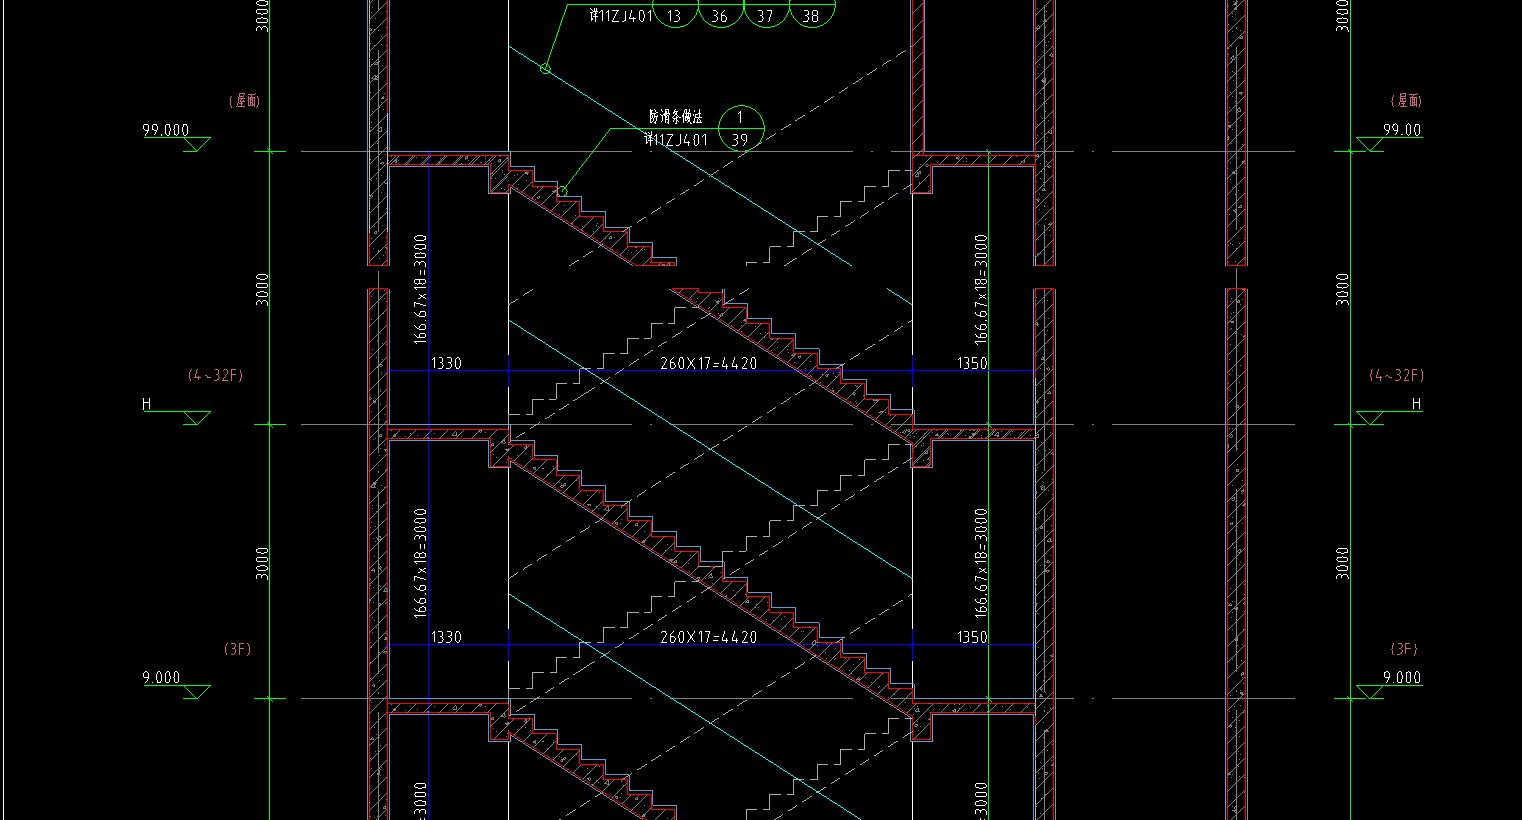Screen dimensions: 1522x820
Task: Click detail bubble number 38
Action: coord(811,16)
